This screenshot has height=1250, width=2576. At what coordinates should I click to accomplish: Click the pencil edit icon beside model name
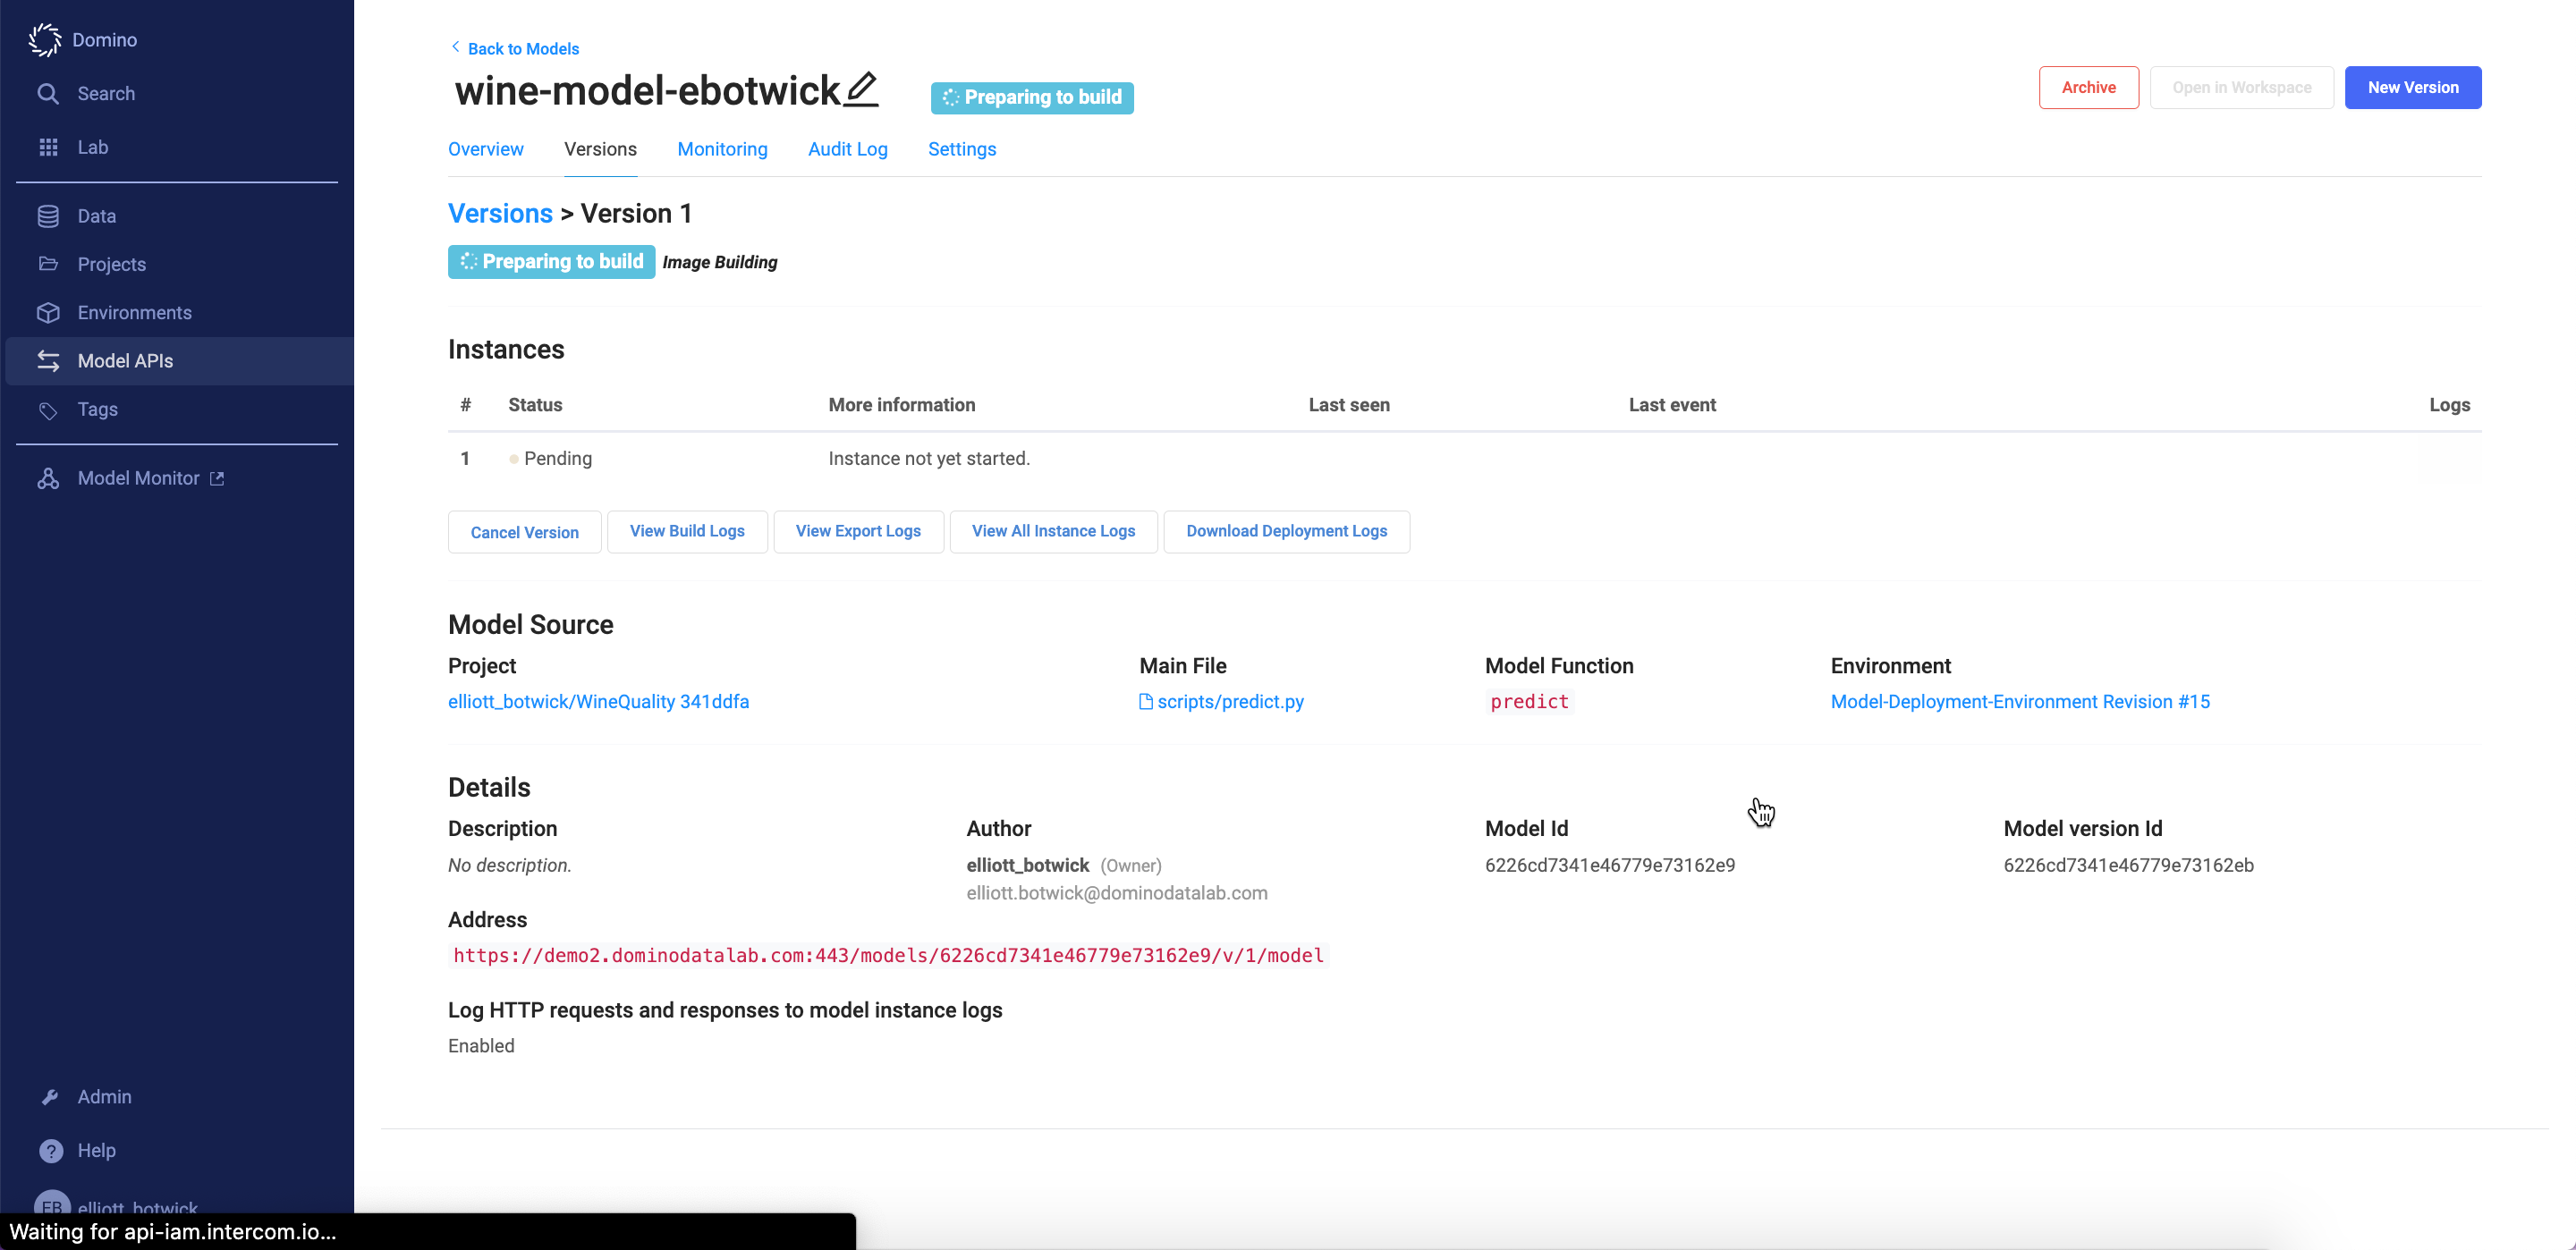click(x=861, y=90)
